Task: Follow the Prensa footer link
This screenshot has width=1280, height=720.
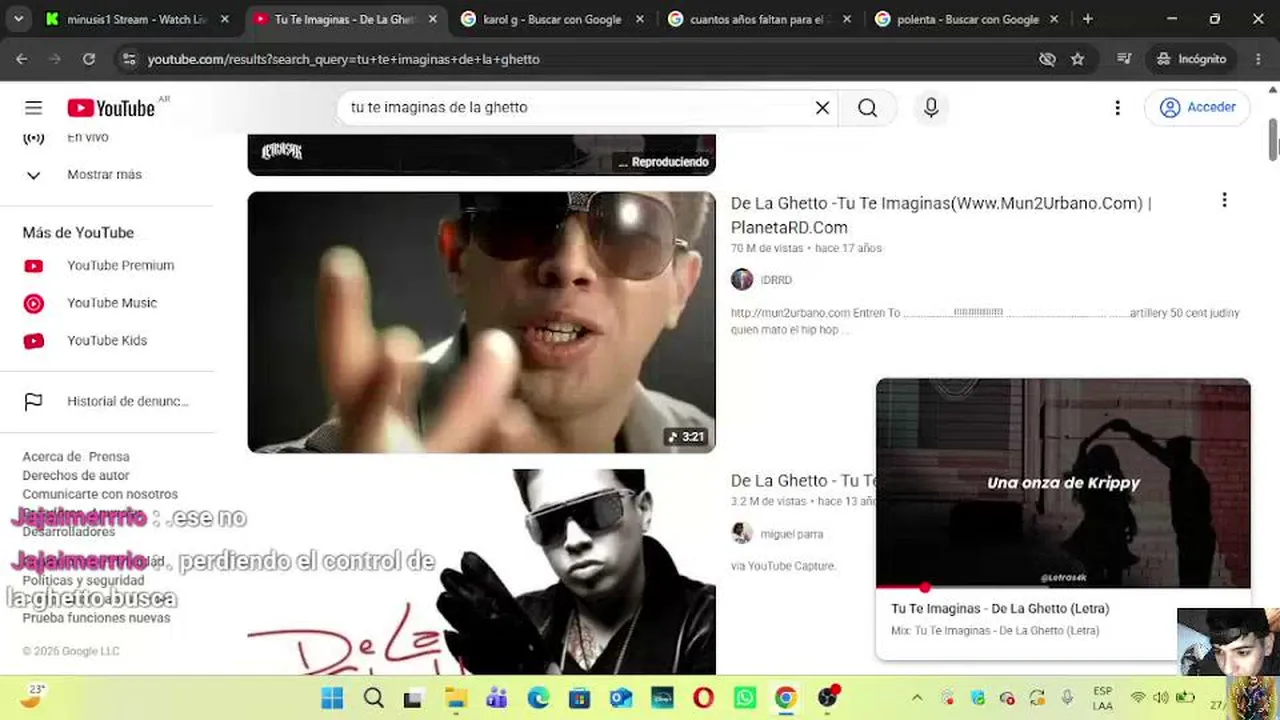Action: [x=109, y=457]
